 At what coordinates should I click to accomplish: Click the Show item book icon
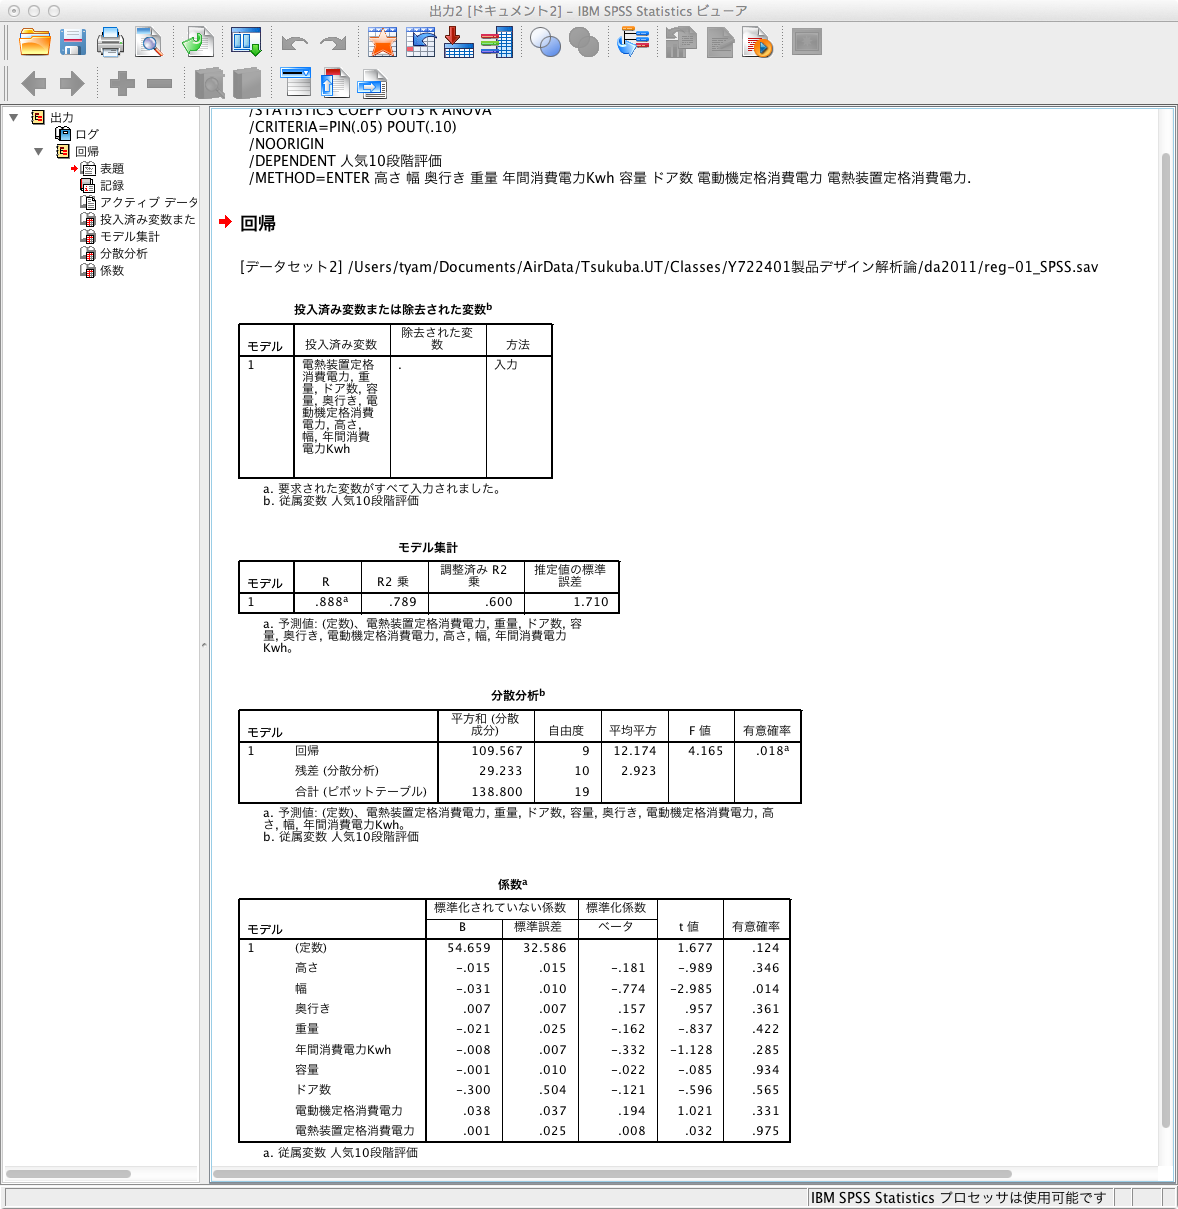209,83
